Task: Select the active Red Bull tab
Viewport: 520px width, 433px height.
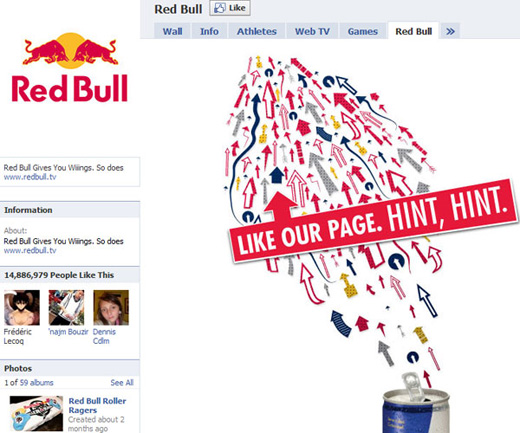Action: [x=413, y=31]
